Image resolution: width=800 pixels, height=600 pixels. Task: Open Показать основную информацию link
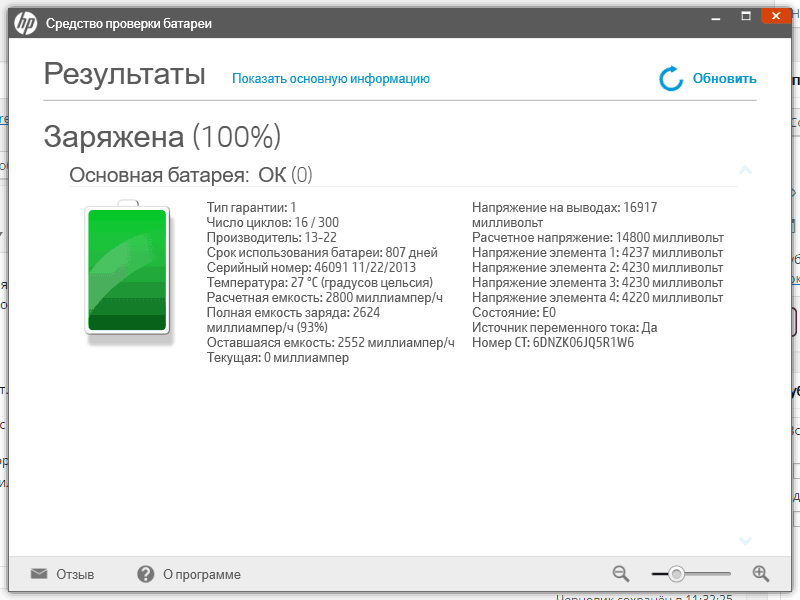coord(331,79)
